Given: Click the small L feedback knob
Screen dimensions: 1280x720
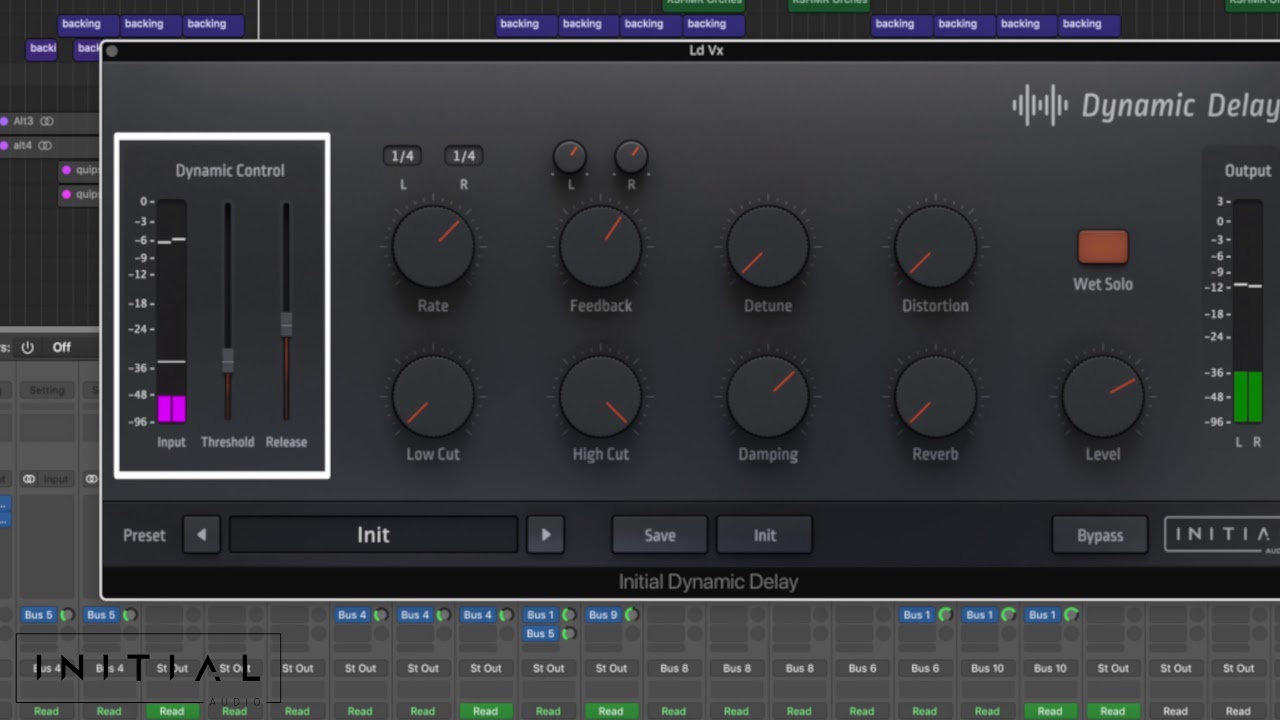Looking at the screenshot, I should tap(570, 157).
